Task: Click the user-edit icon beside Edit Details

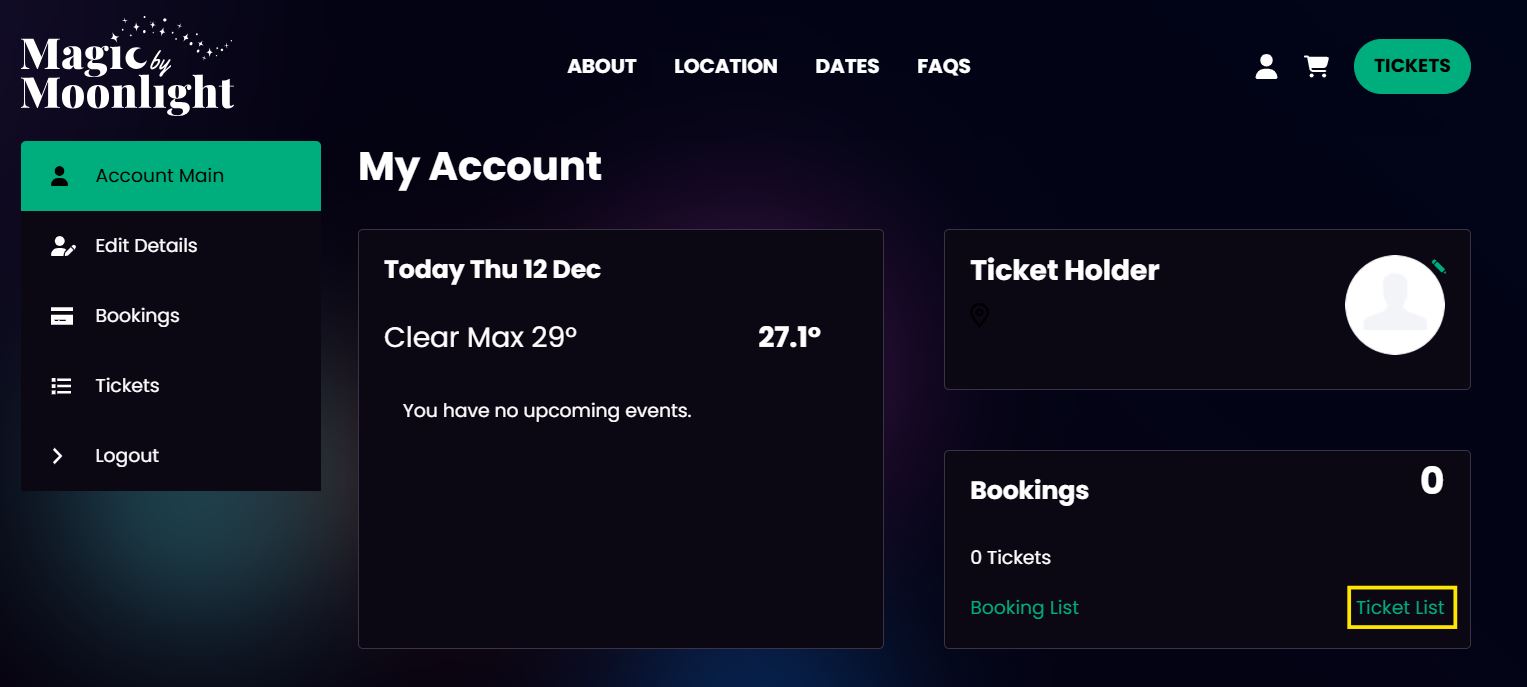Action: pyautogui.click(x=63, y=246)
